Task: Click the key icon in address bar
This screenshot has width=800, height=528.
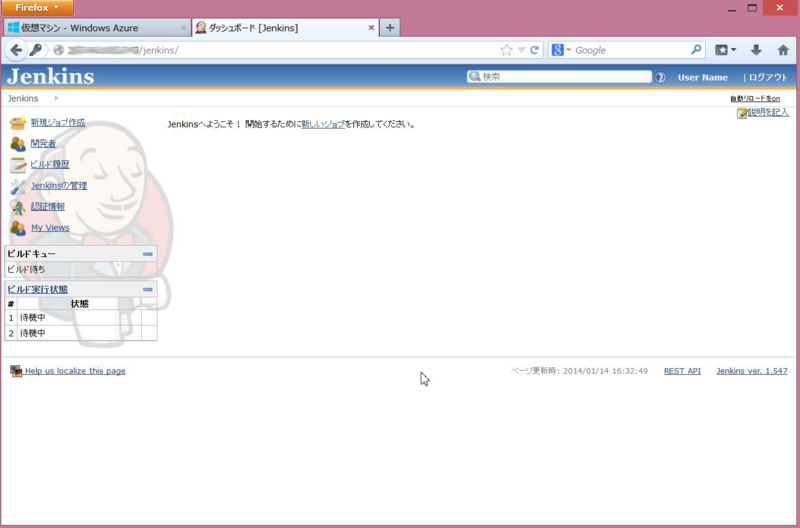Action: click(35, 50)
